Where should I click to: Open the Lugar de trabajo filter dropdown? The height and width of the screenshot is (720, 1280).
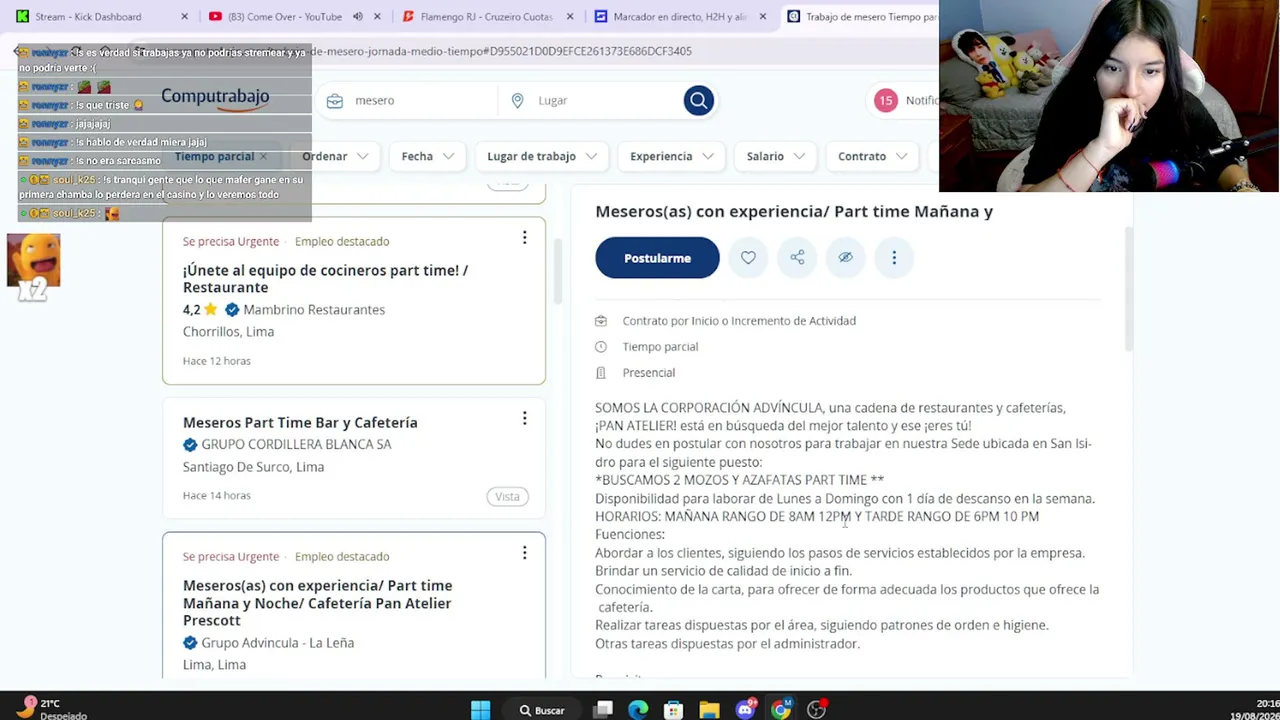[x=541, y=156]
